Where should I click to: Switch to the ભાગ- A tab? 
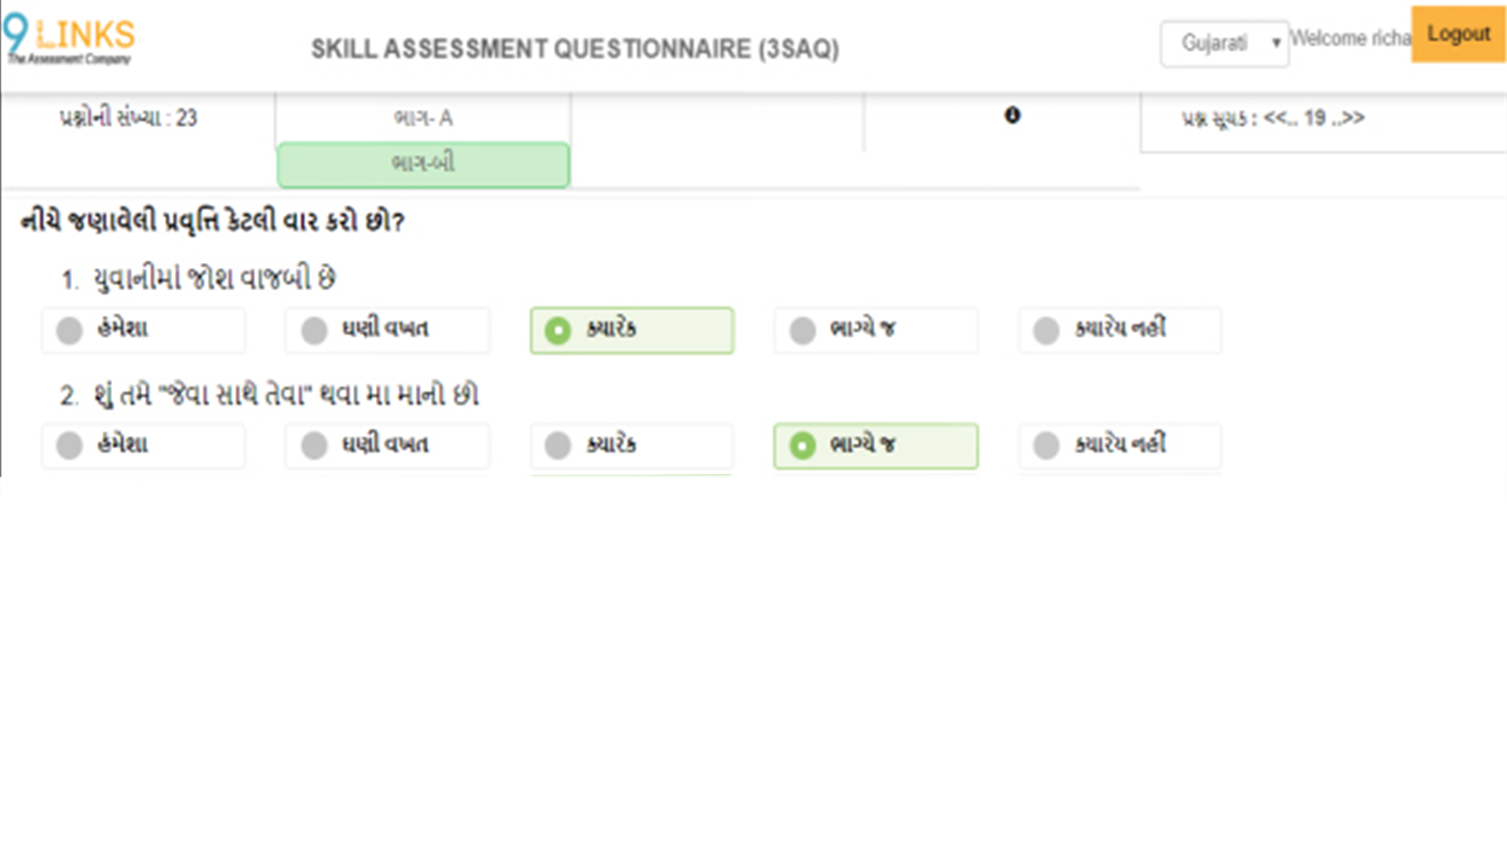423,118
